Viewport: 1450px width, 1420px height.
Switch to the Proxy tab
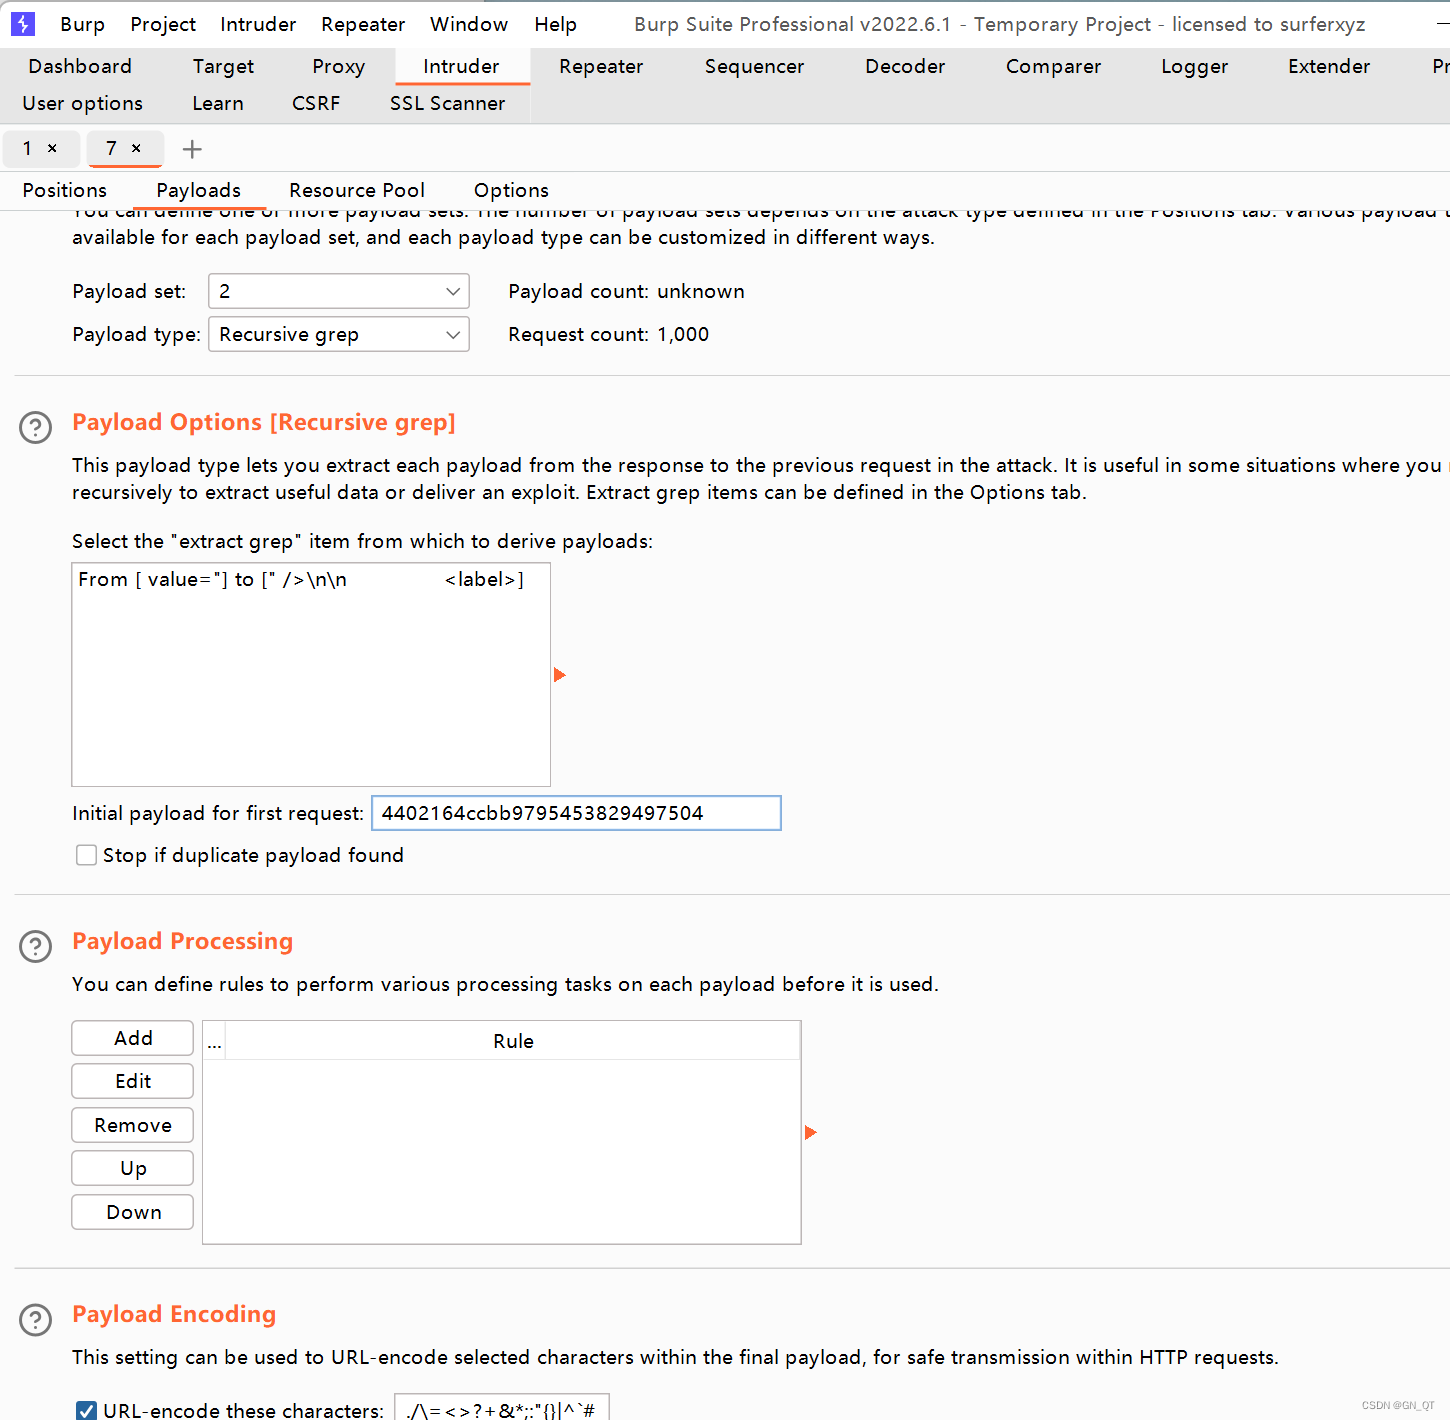click(338, 66)
